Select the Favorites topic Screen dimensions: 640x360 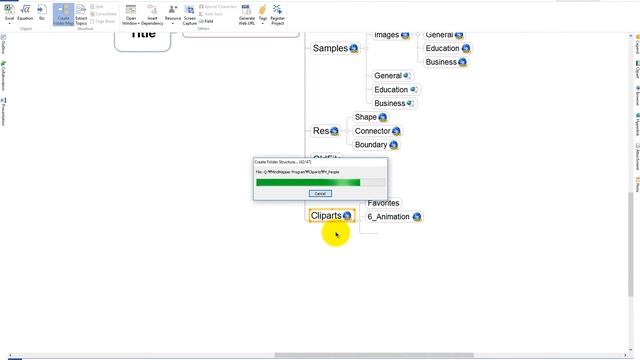[383, 203]
